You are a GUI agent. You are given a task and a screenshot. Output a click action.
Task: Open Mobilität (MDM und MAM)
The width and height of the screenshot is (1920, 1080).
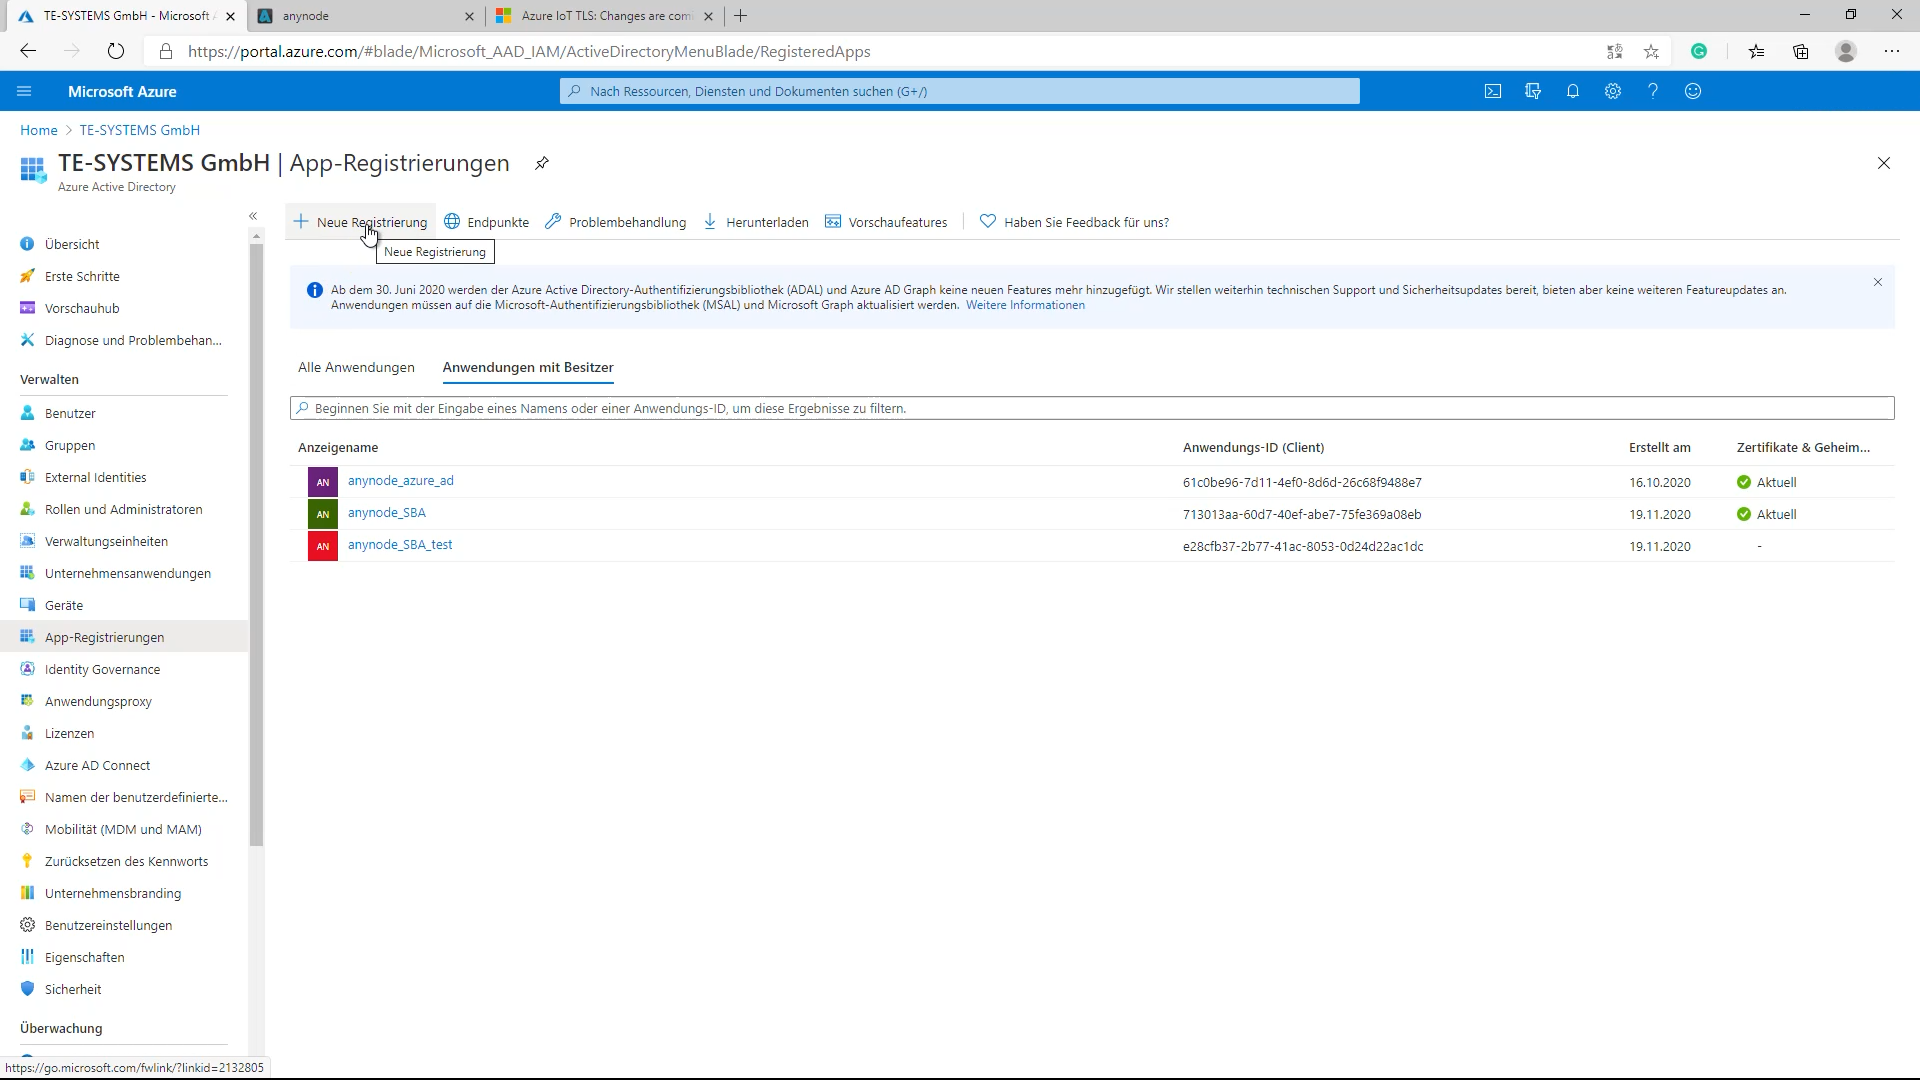pos(124,829)
